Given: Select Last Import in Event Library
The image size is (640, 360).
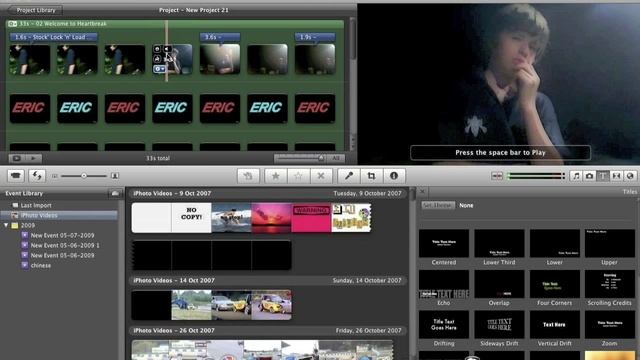Looking at the screenshot, I should pos(36,205).
